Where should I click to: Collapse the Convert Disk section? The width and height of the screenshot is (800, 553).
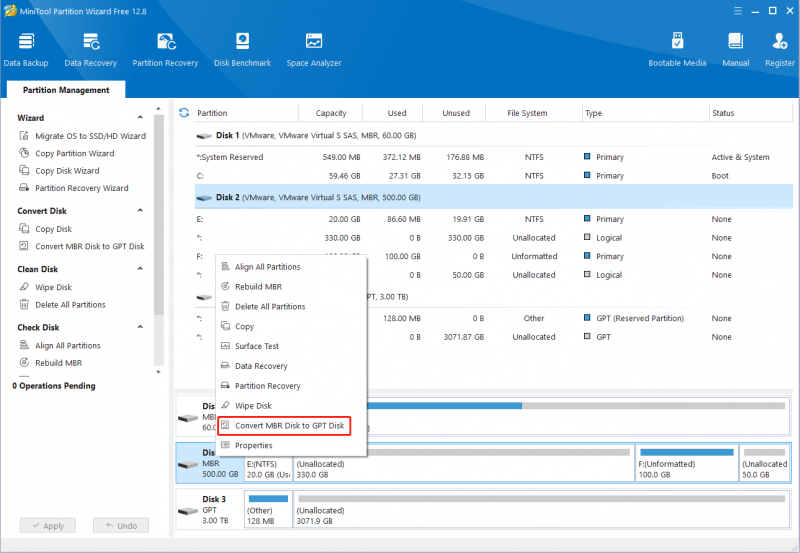point(140,211)
